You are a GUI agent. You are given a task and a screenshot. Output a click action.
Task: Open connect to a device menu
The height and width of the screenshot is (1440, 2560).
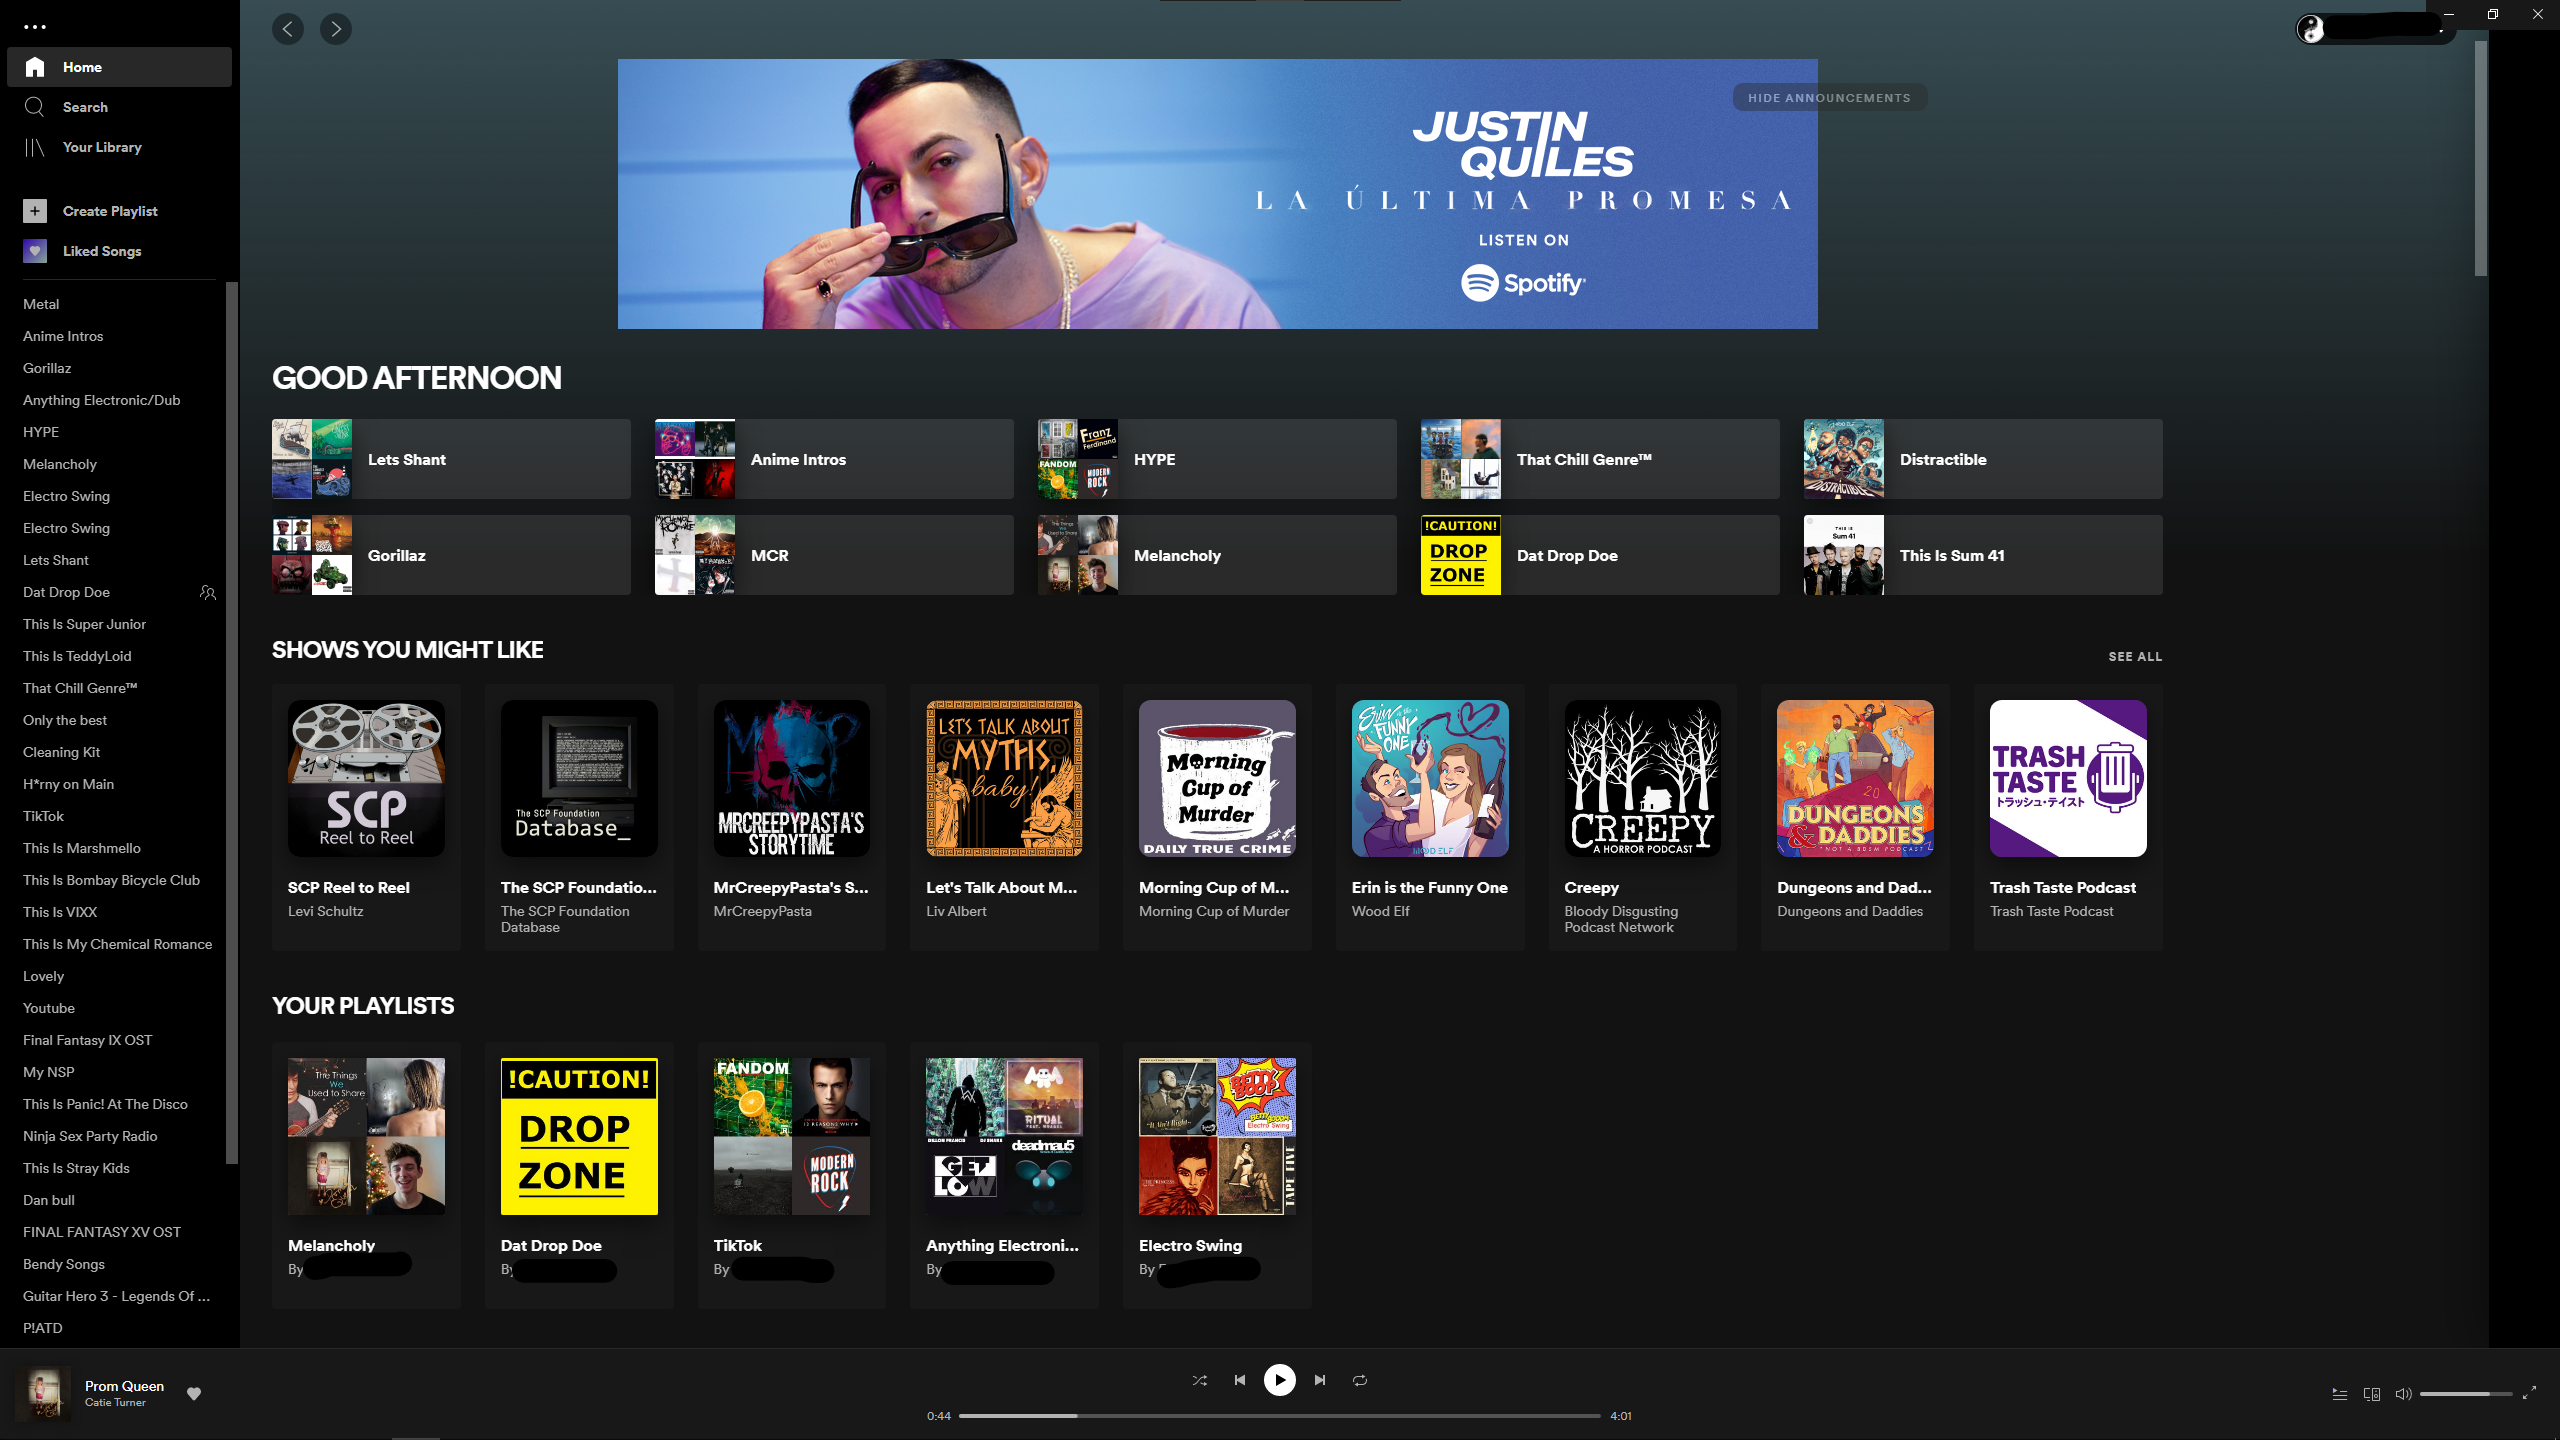coord(2372,1394)
